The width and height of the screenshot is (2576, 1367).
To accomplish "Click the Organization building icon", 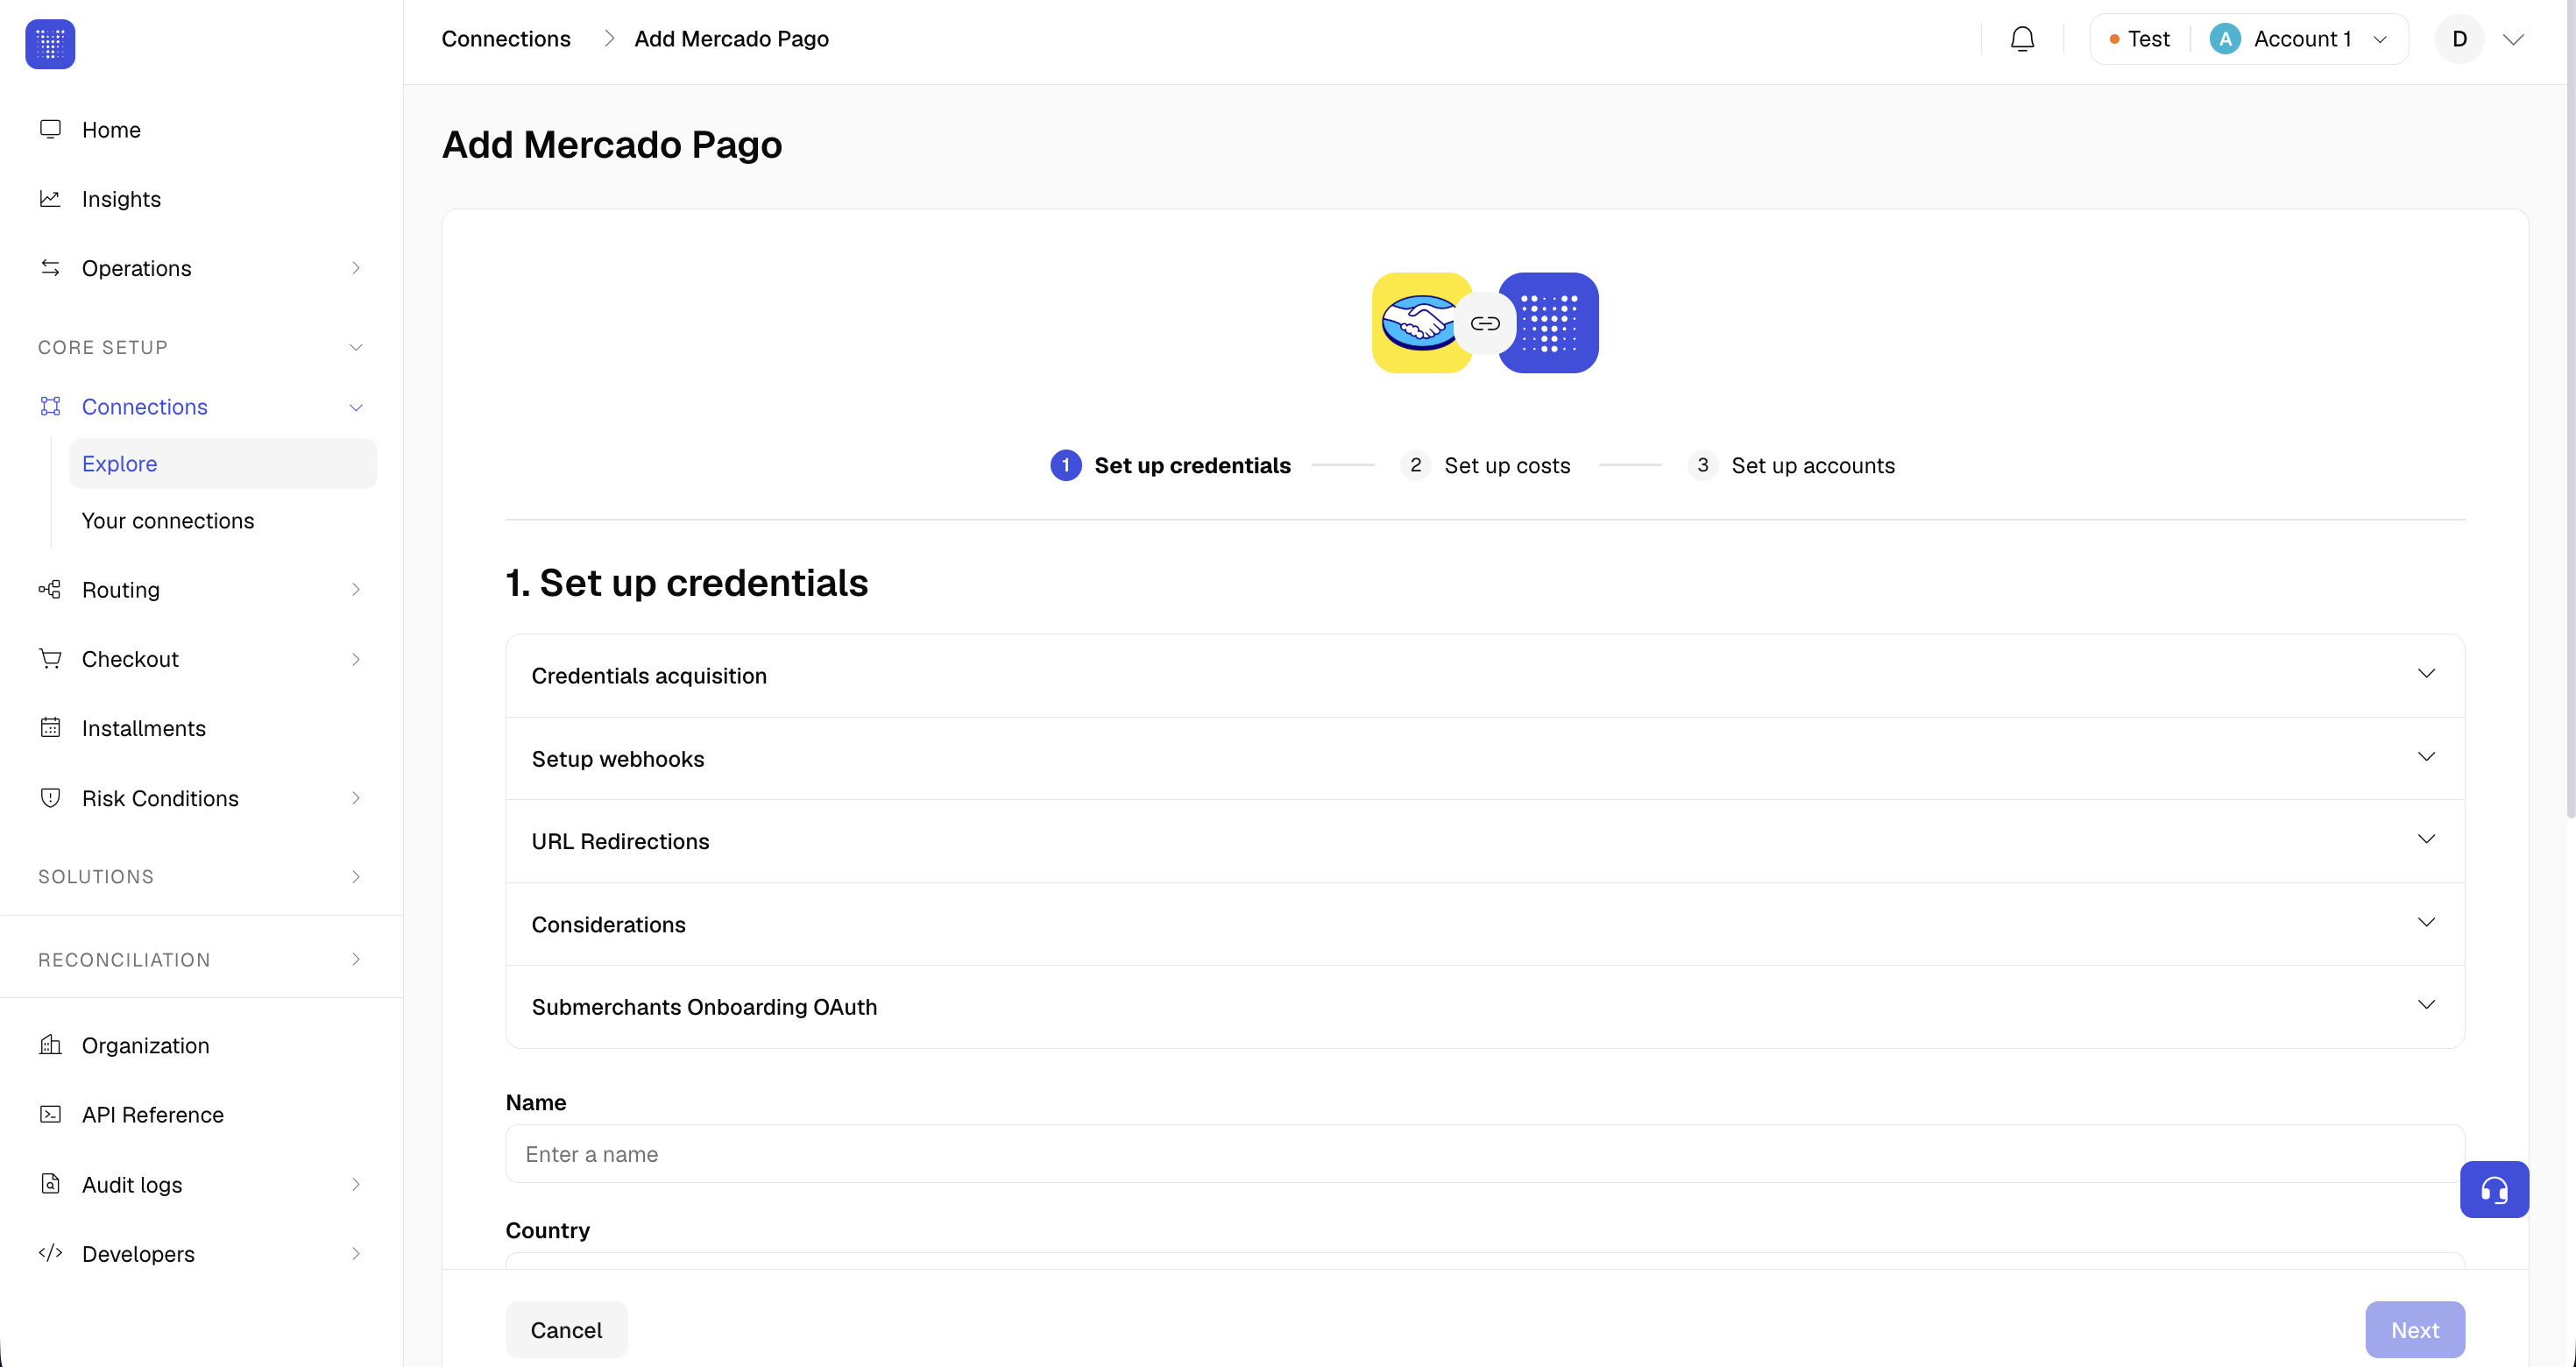I will point(50,1045).
